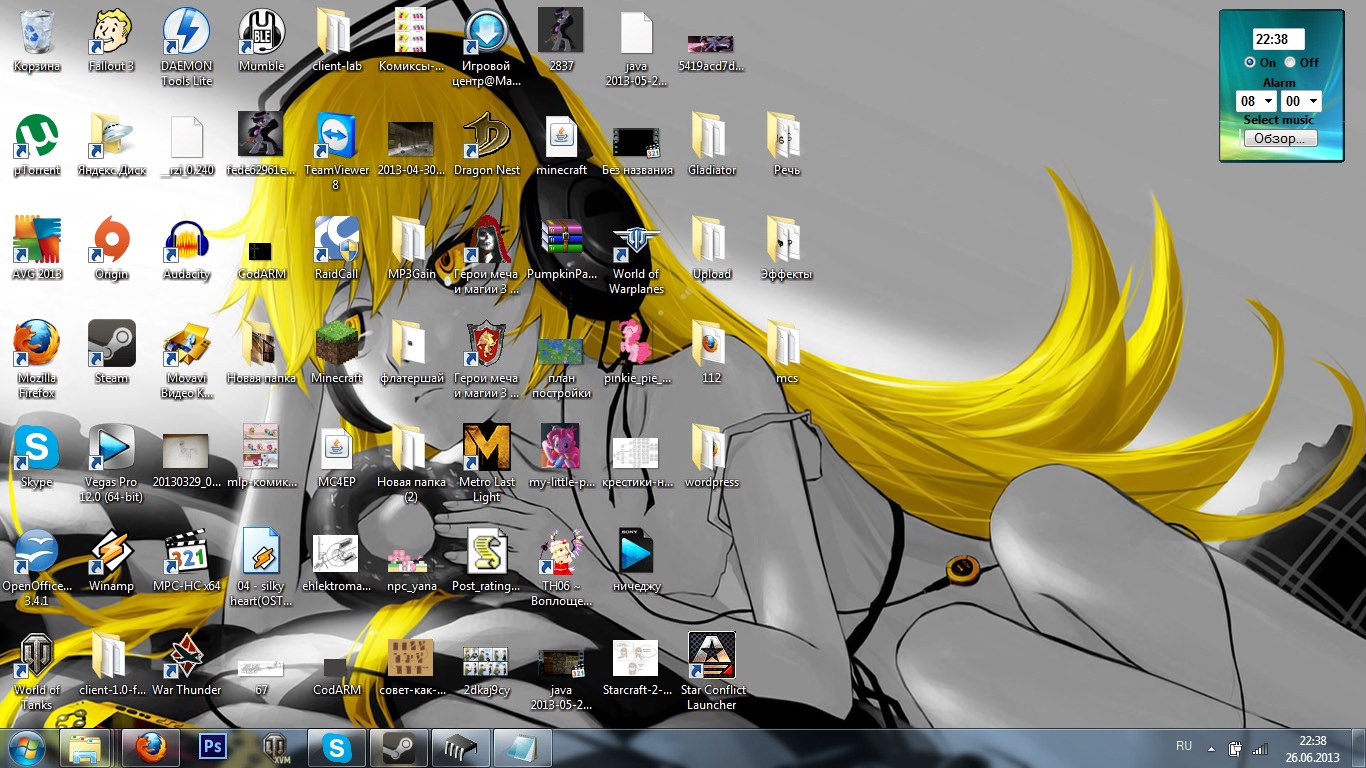Screen dimensions: 1366x768
Task: Open the Без названия video file
Action: coord(636,144)
